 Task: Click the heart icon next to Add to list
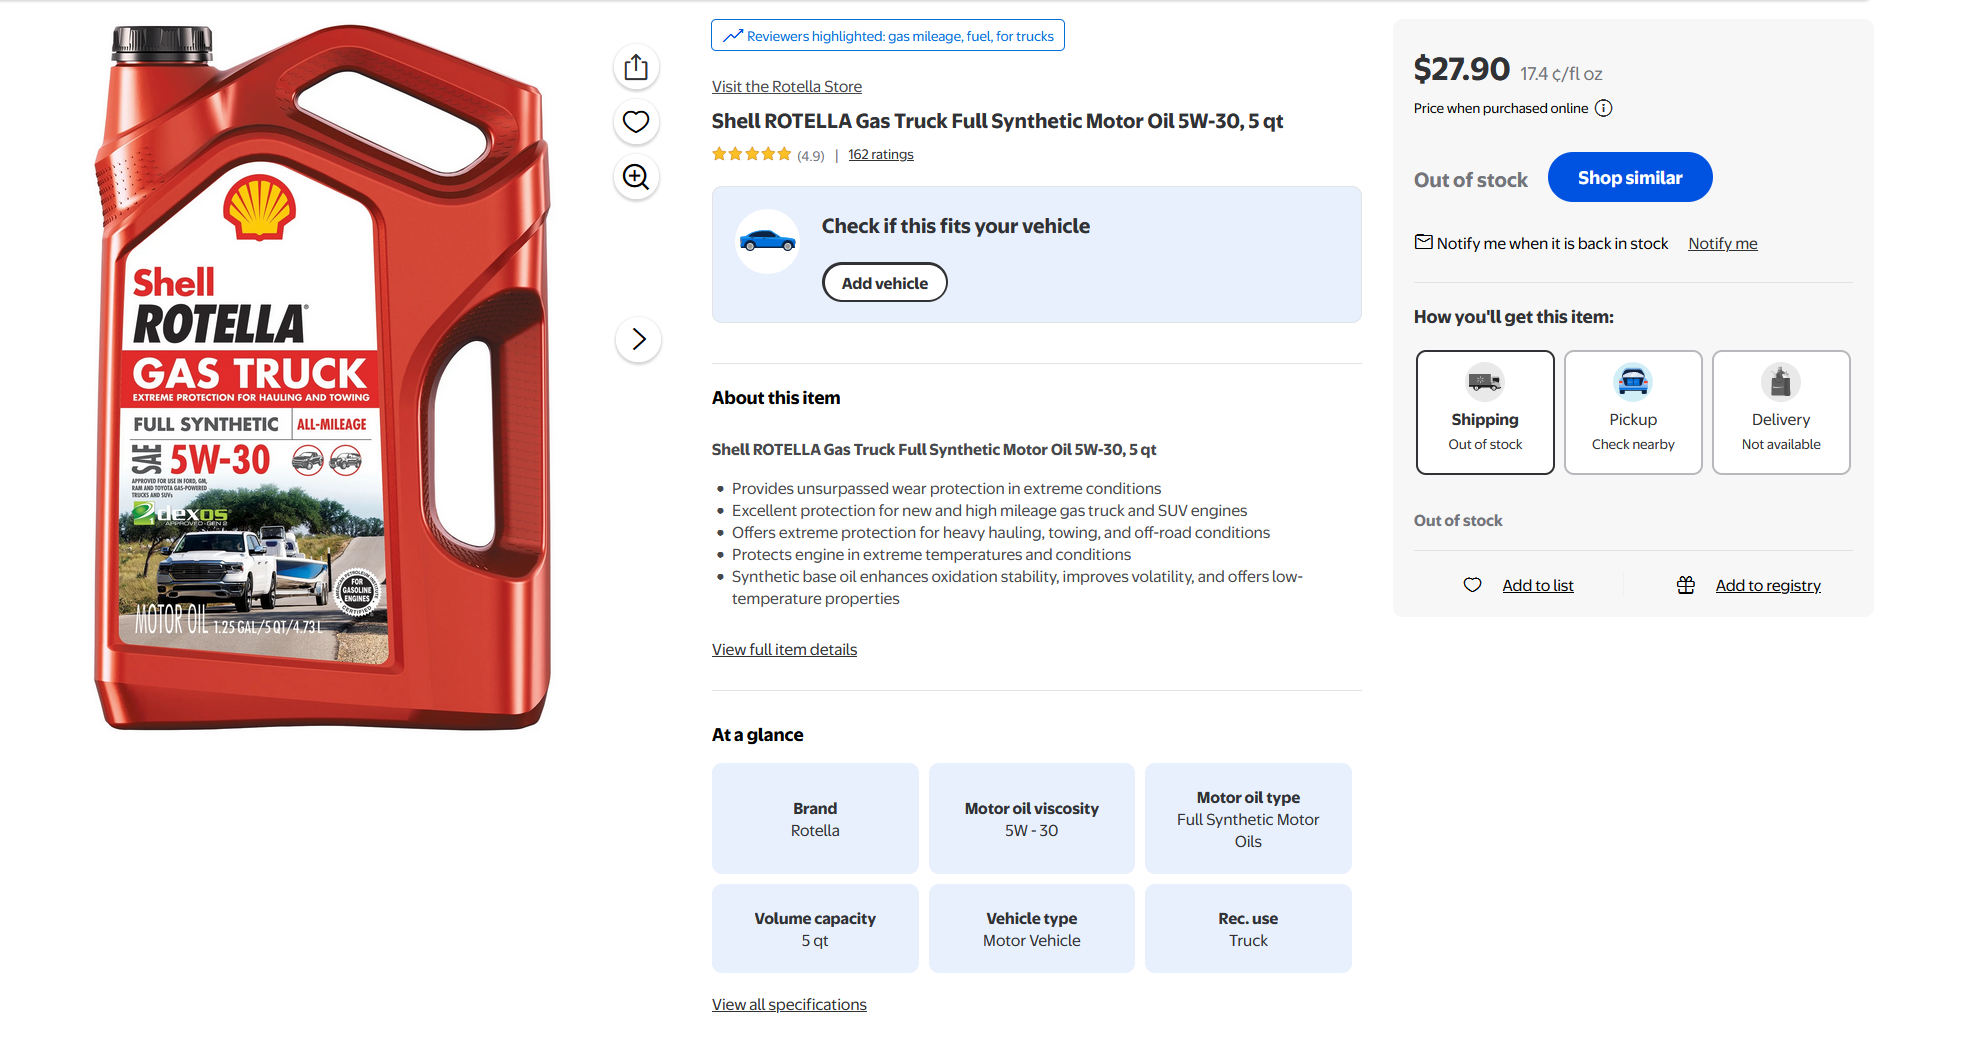(1472, 585)
